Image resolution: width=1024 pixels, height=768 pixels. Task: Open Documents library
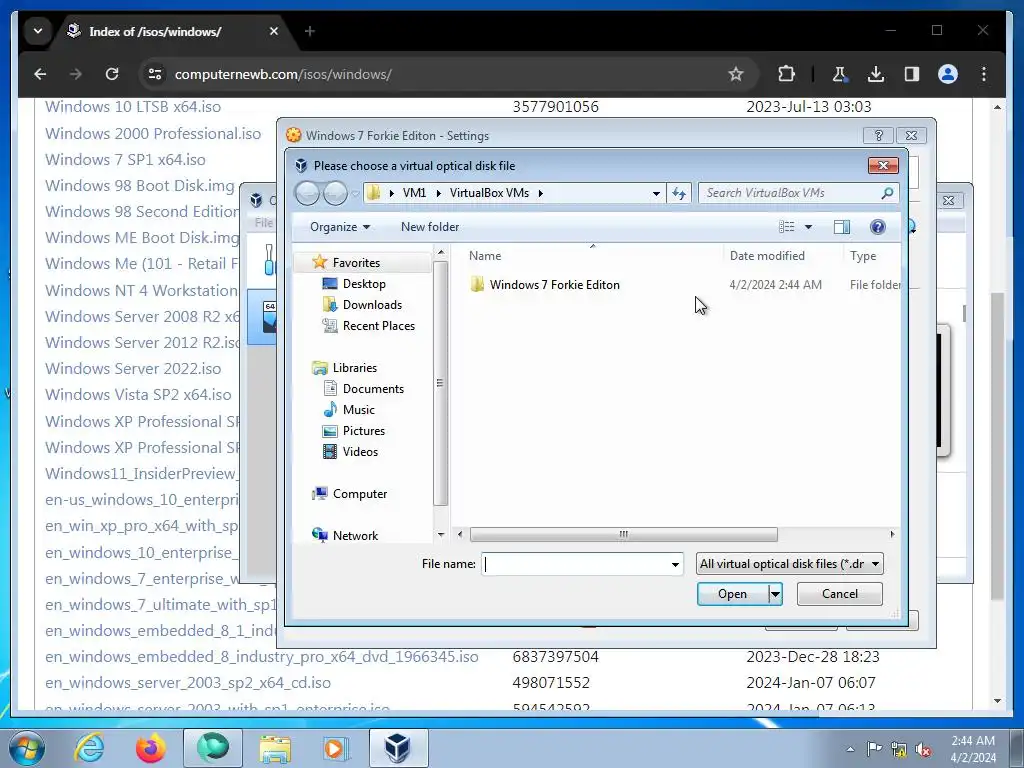click(x=373, y=389)
